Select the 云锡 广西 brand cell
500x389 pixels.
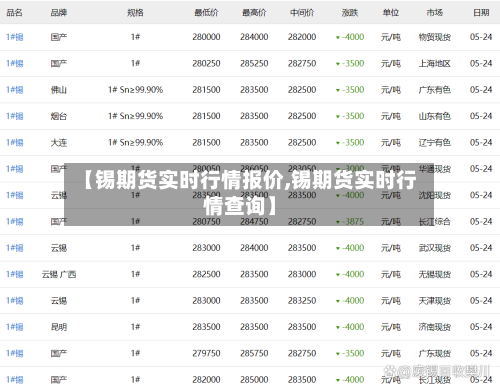pyautogui.click(x=59, y=274)
